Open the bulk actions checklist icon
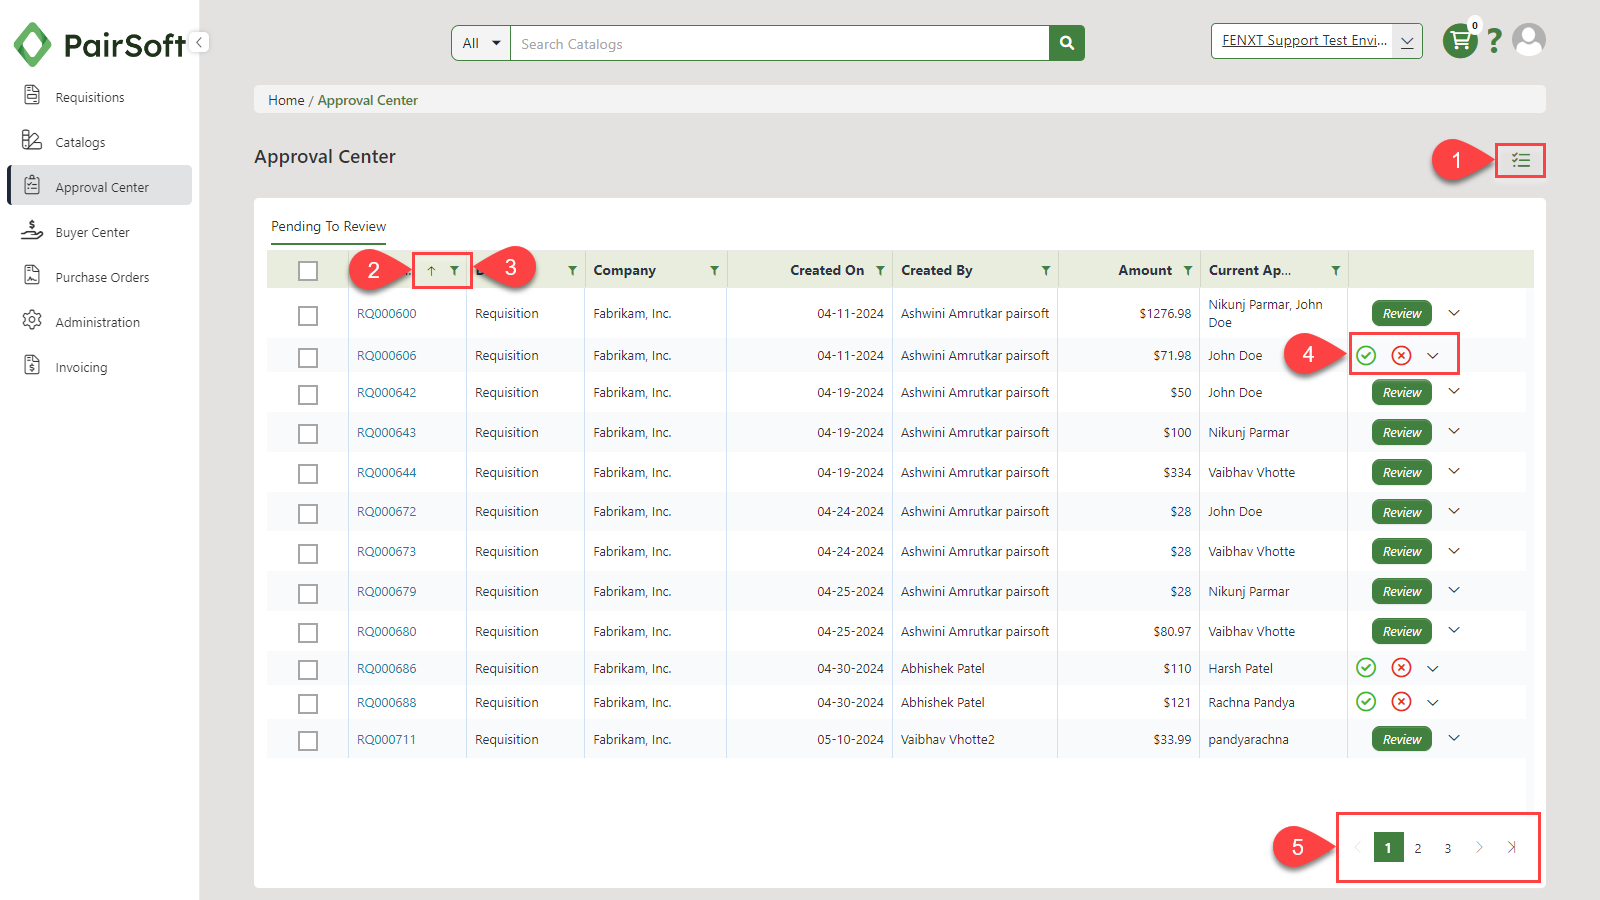Image resolution: width=1600 pixels, height=900 pixels. [1521, 160]
